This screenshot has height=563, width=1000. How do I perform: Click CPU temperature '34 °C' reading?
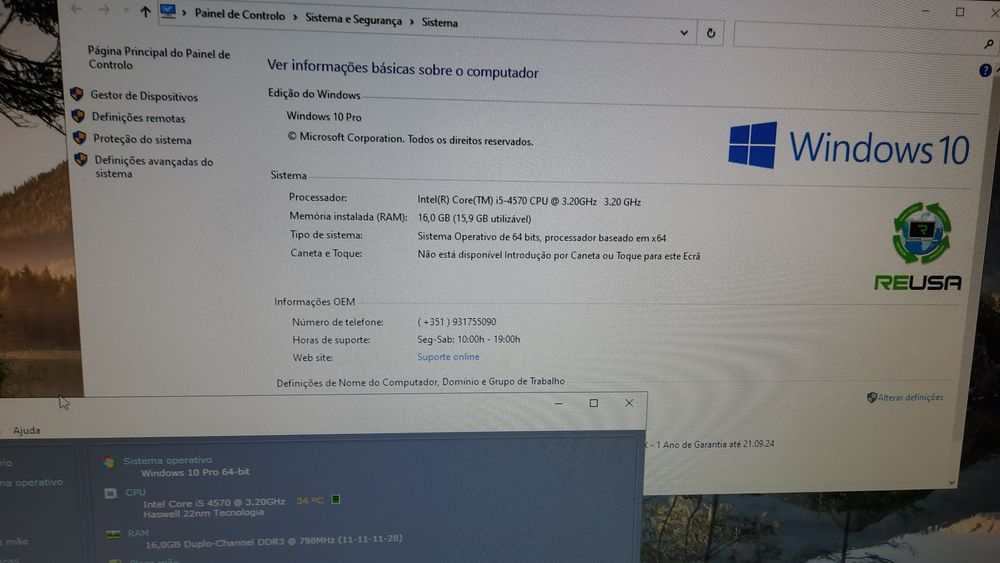[x=310, y=501]
